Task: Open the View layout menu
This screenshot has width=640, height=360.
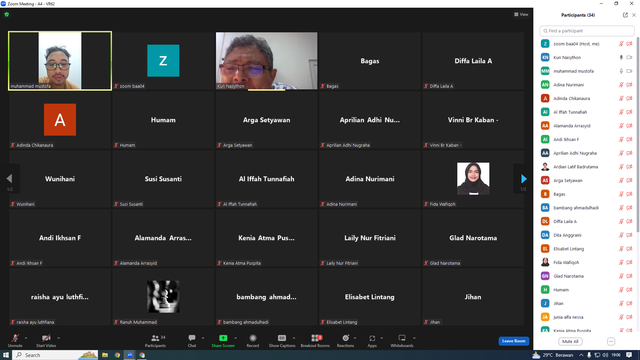Action: point(521,14)
